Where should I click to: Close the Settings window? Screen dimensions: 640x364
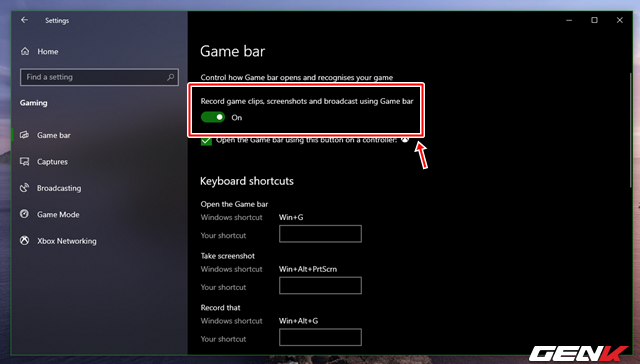[x=620, y=20]
